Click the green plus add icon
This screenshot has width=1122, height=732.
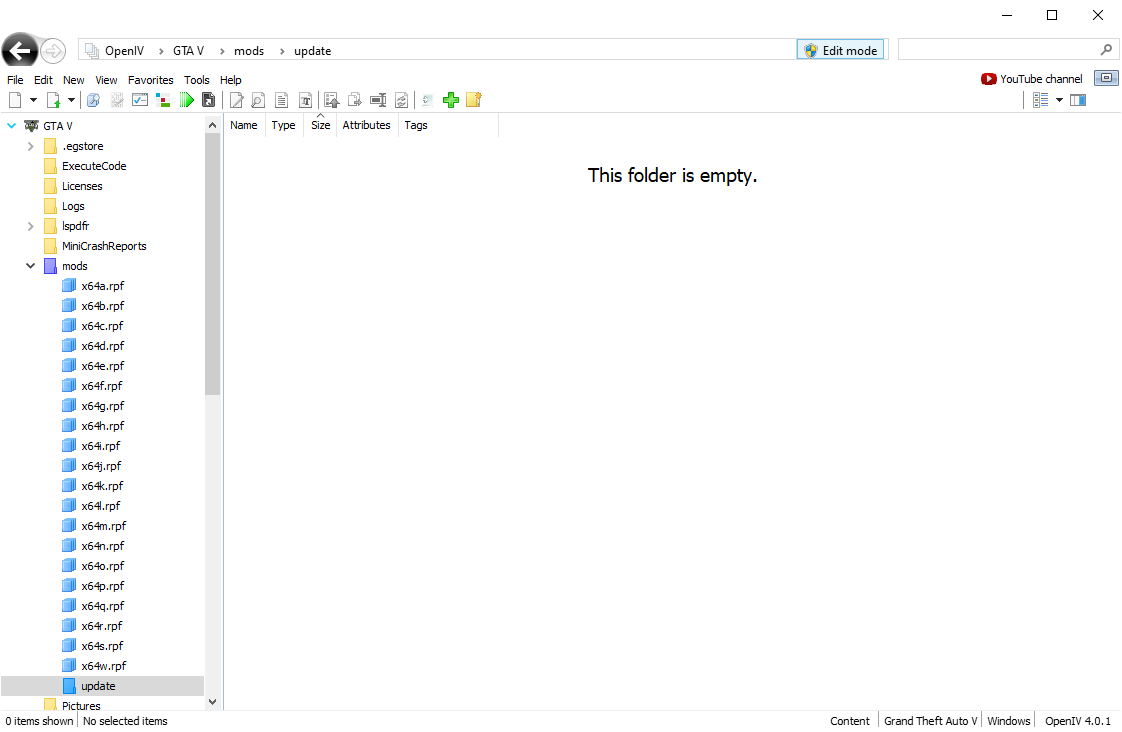point(451,100)
